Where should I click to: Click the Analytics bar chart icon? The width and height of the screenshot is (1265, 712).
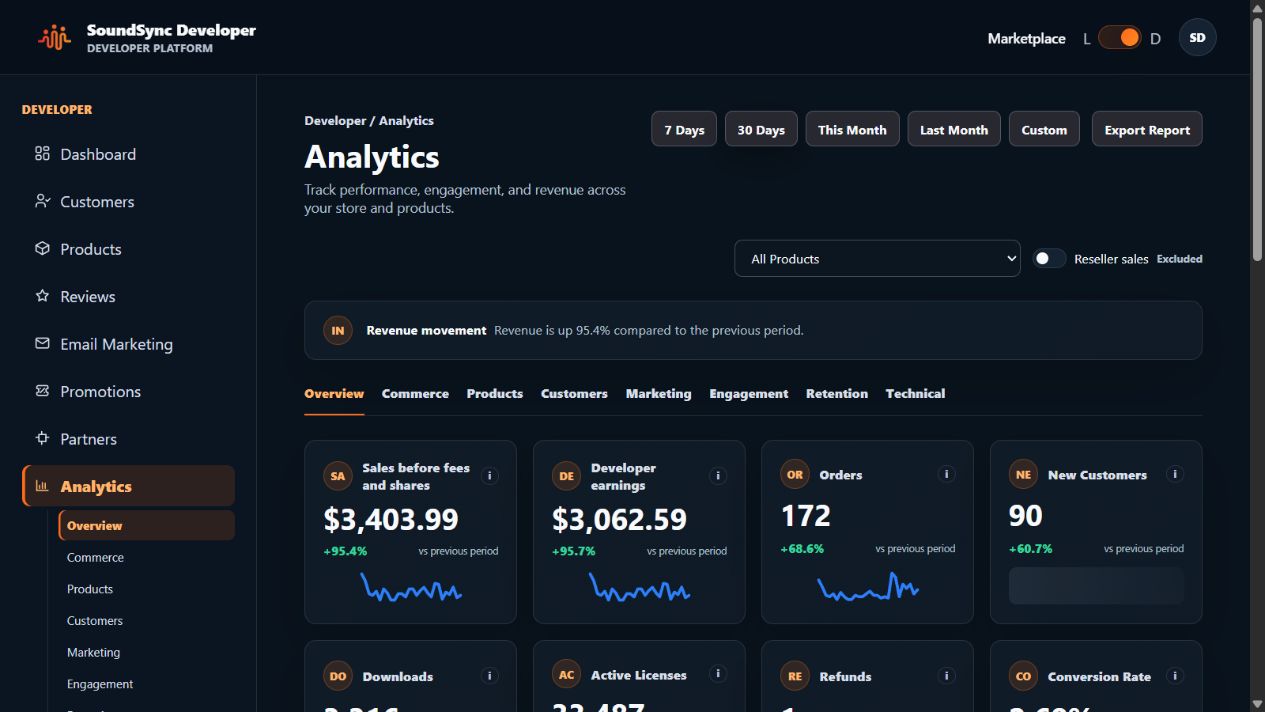42,486
